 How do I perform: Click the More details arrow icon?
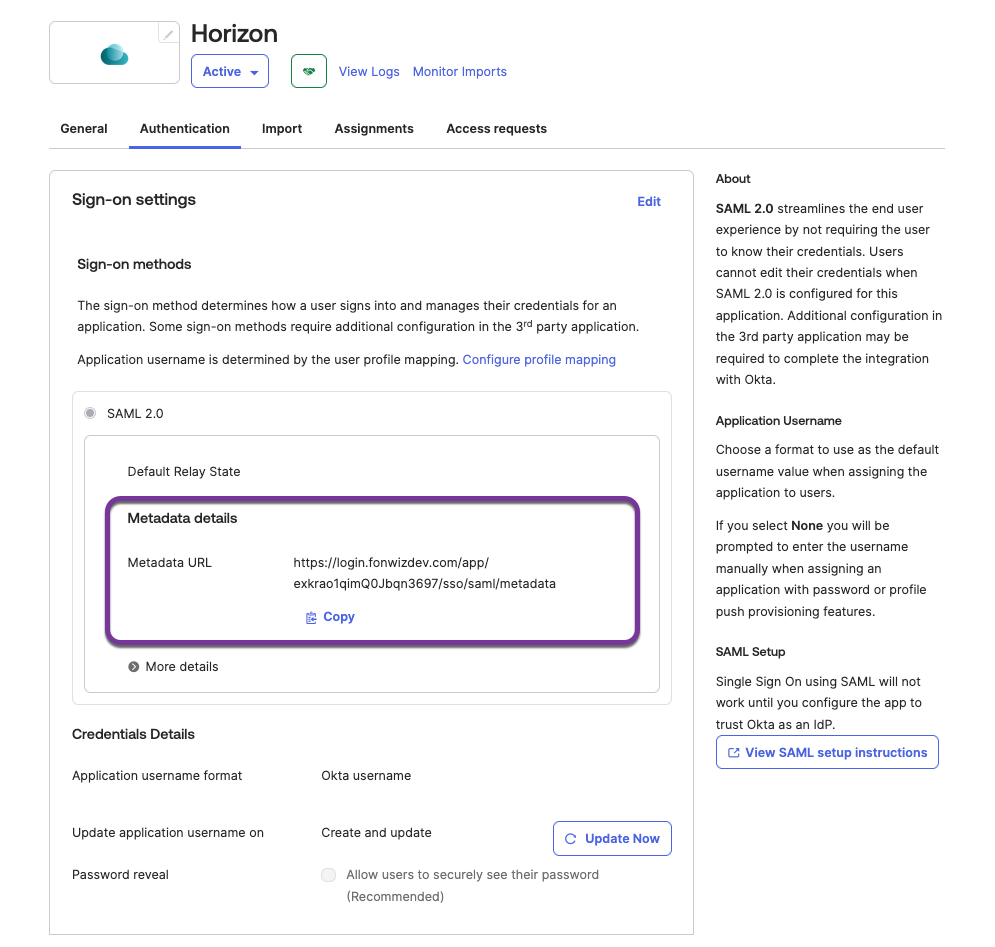(x=134, y=667)
